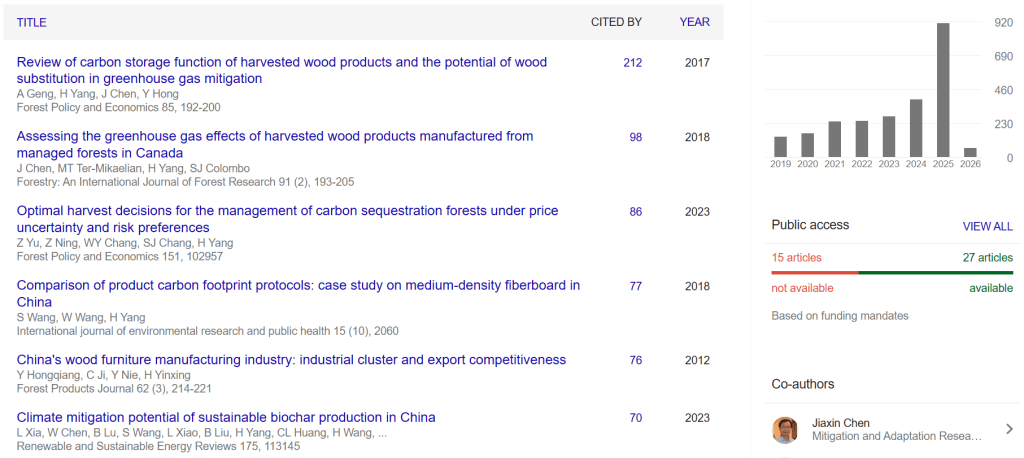Sort publications by Year column header
The height and width of the screenshot is (458, 1024).
[694, 22]
